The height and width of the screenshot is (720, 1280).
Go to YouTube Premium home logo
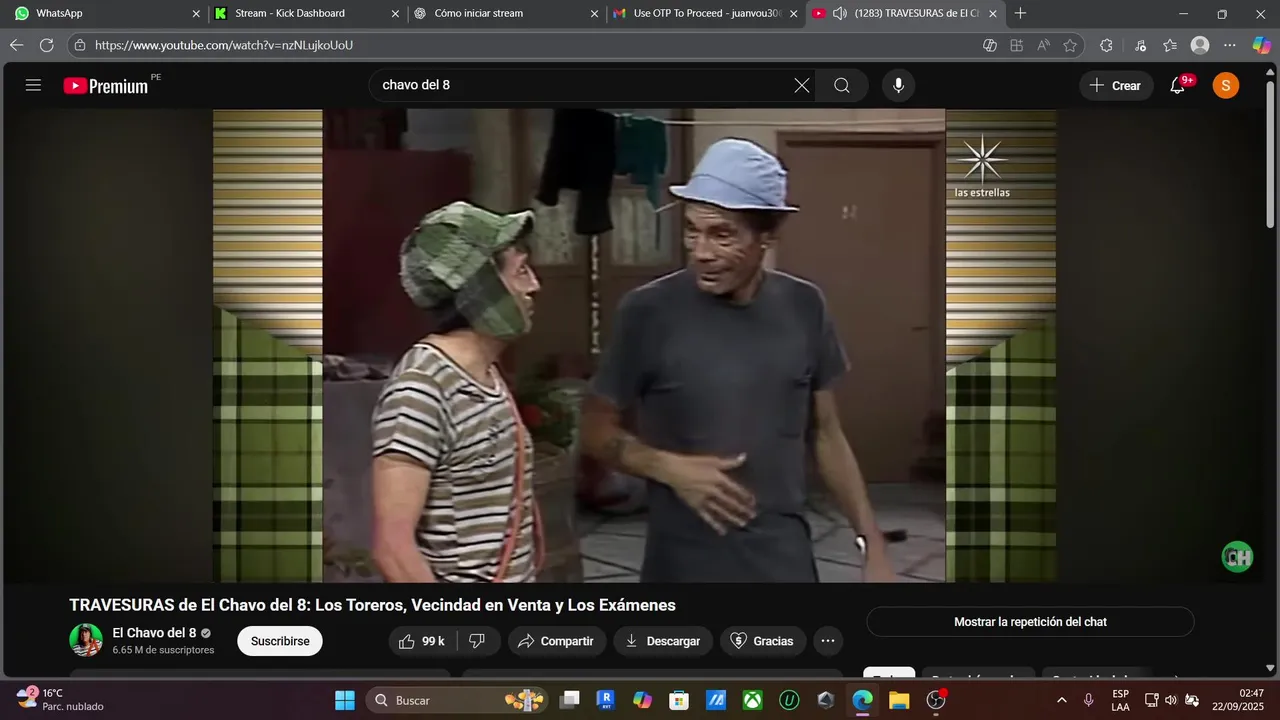click(106, 86)
